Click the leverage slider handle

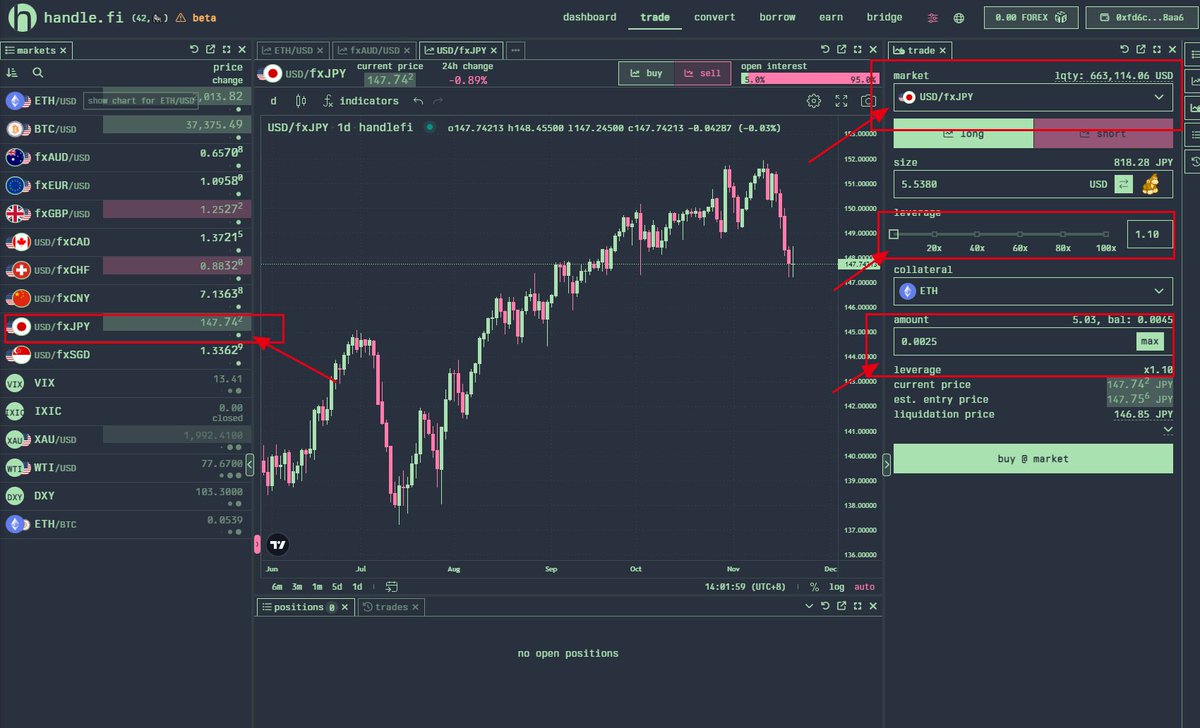click(894, 234)
